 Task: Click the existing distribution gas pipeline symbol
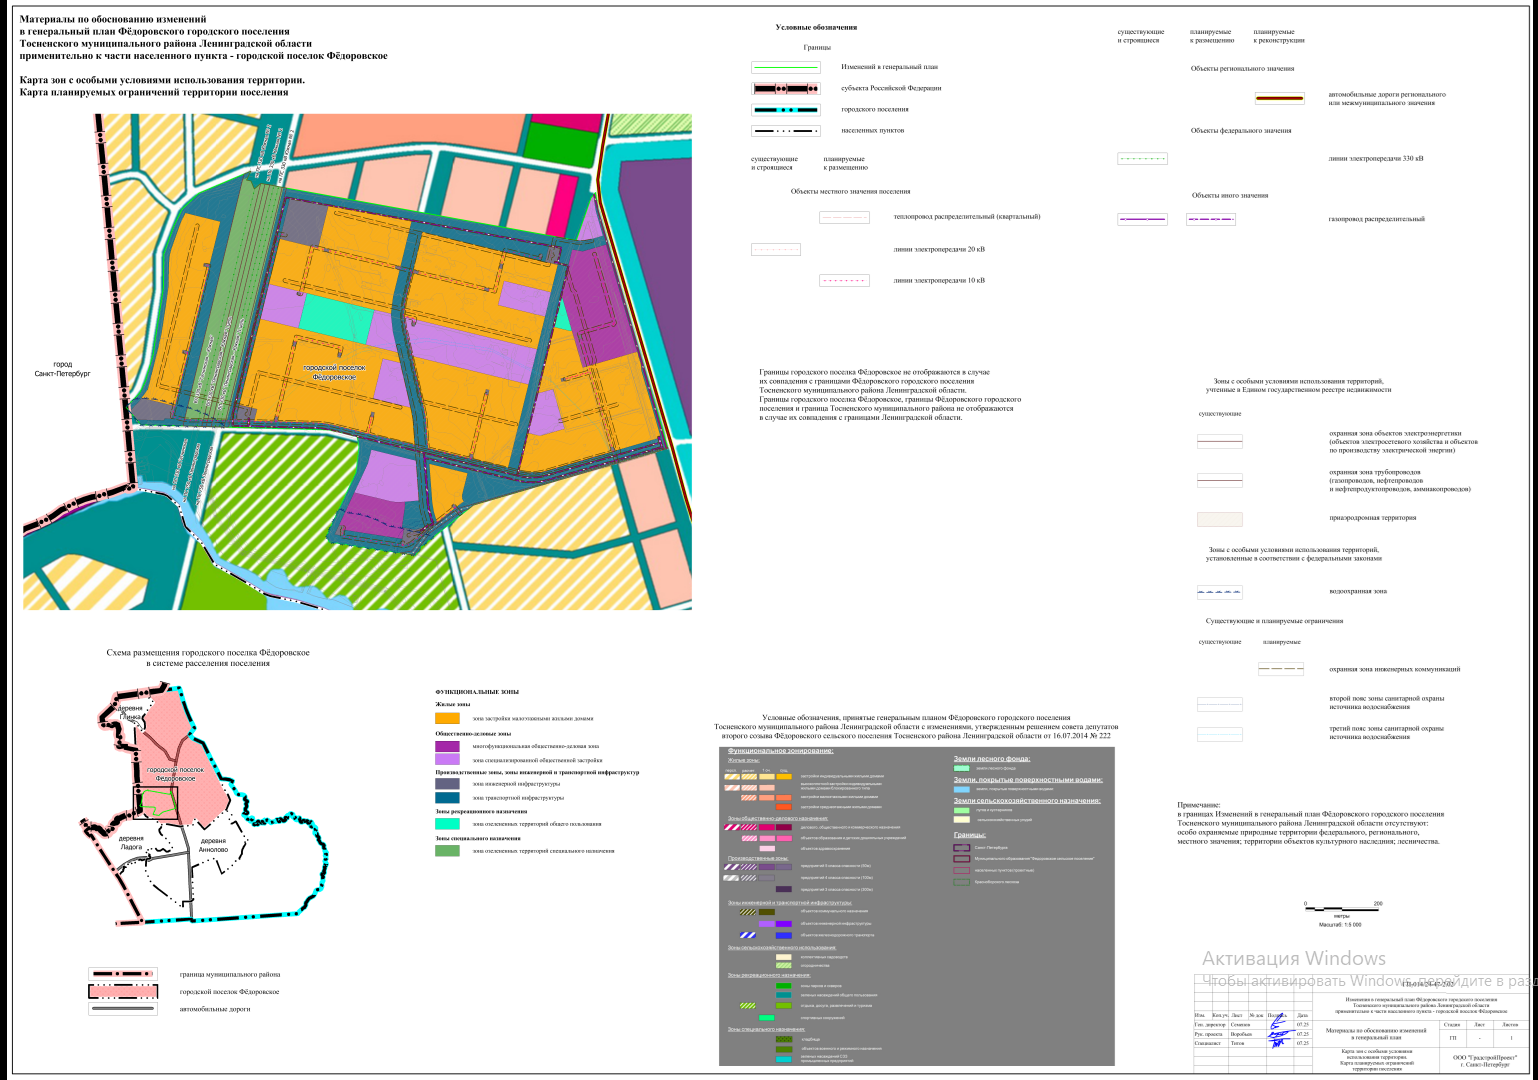tap(1142, 219)
